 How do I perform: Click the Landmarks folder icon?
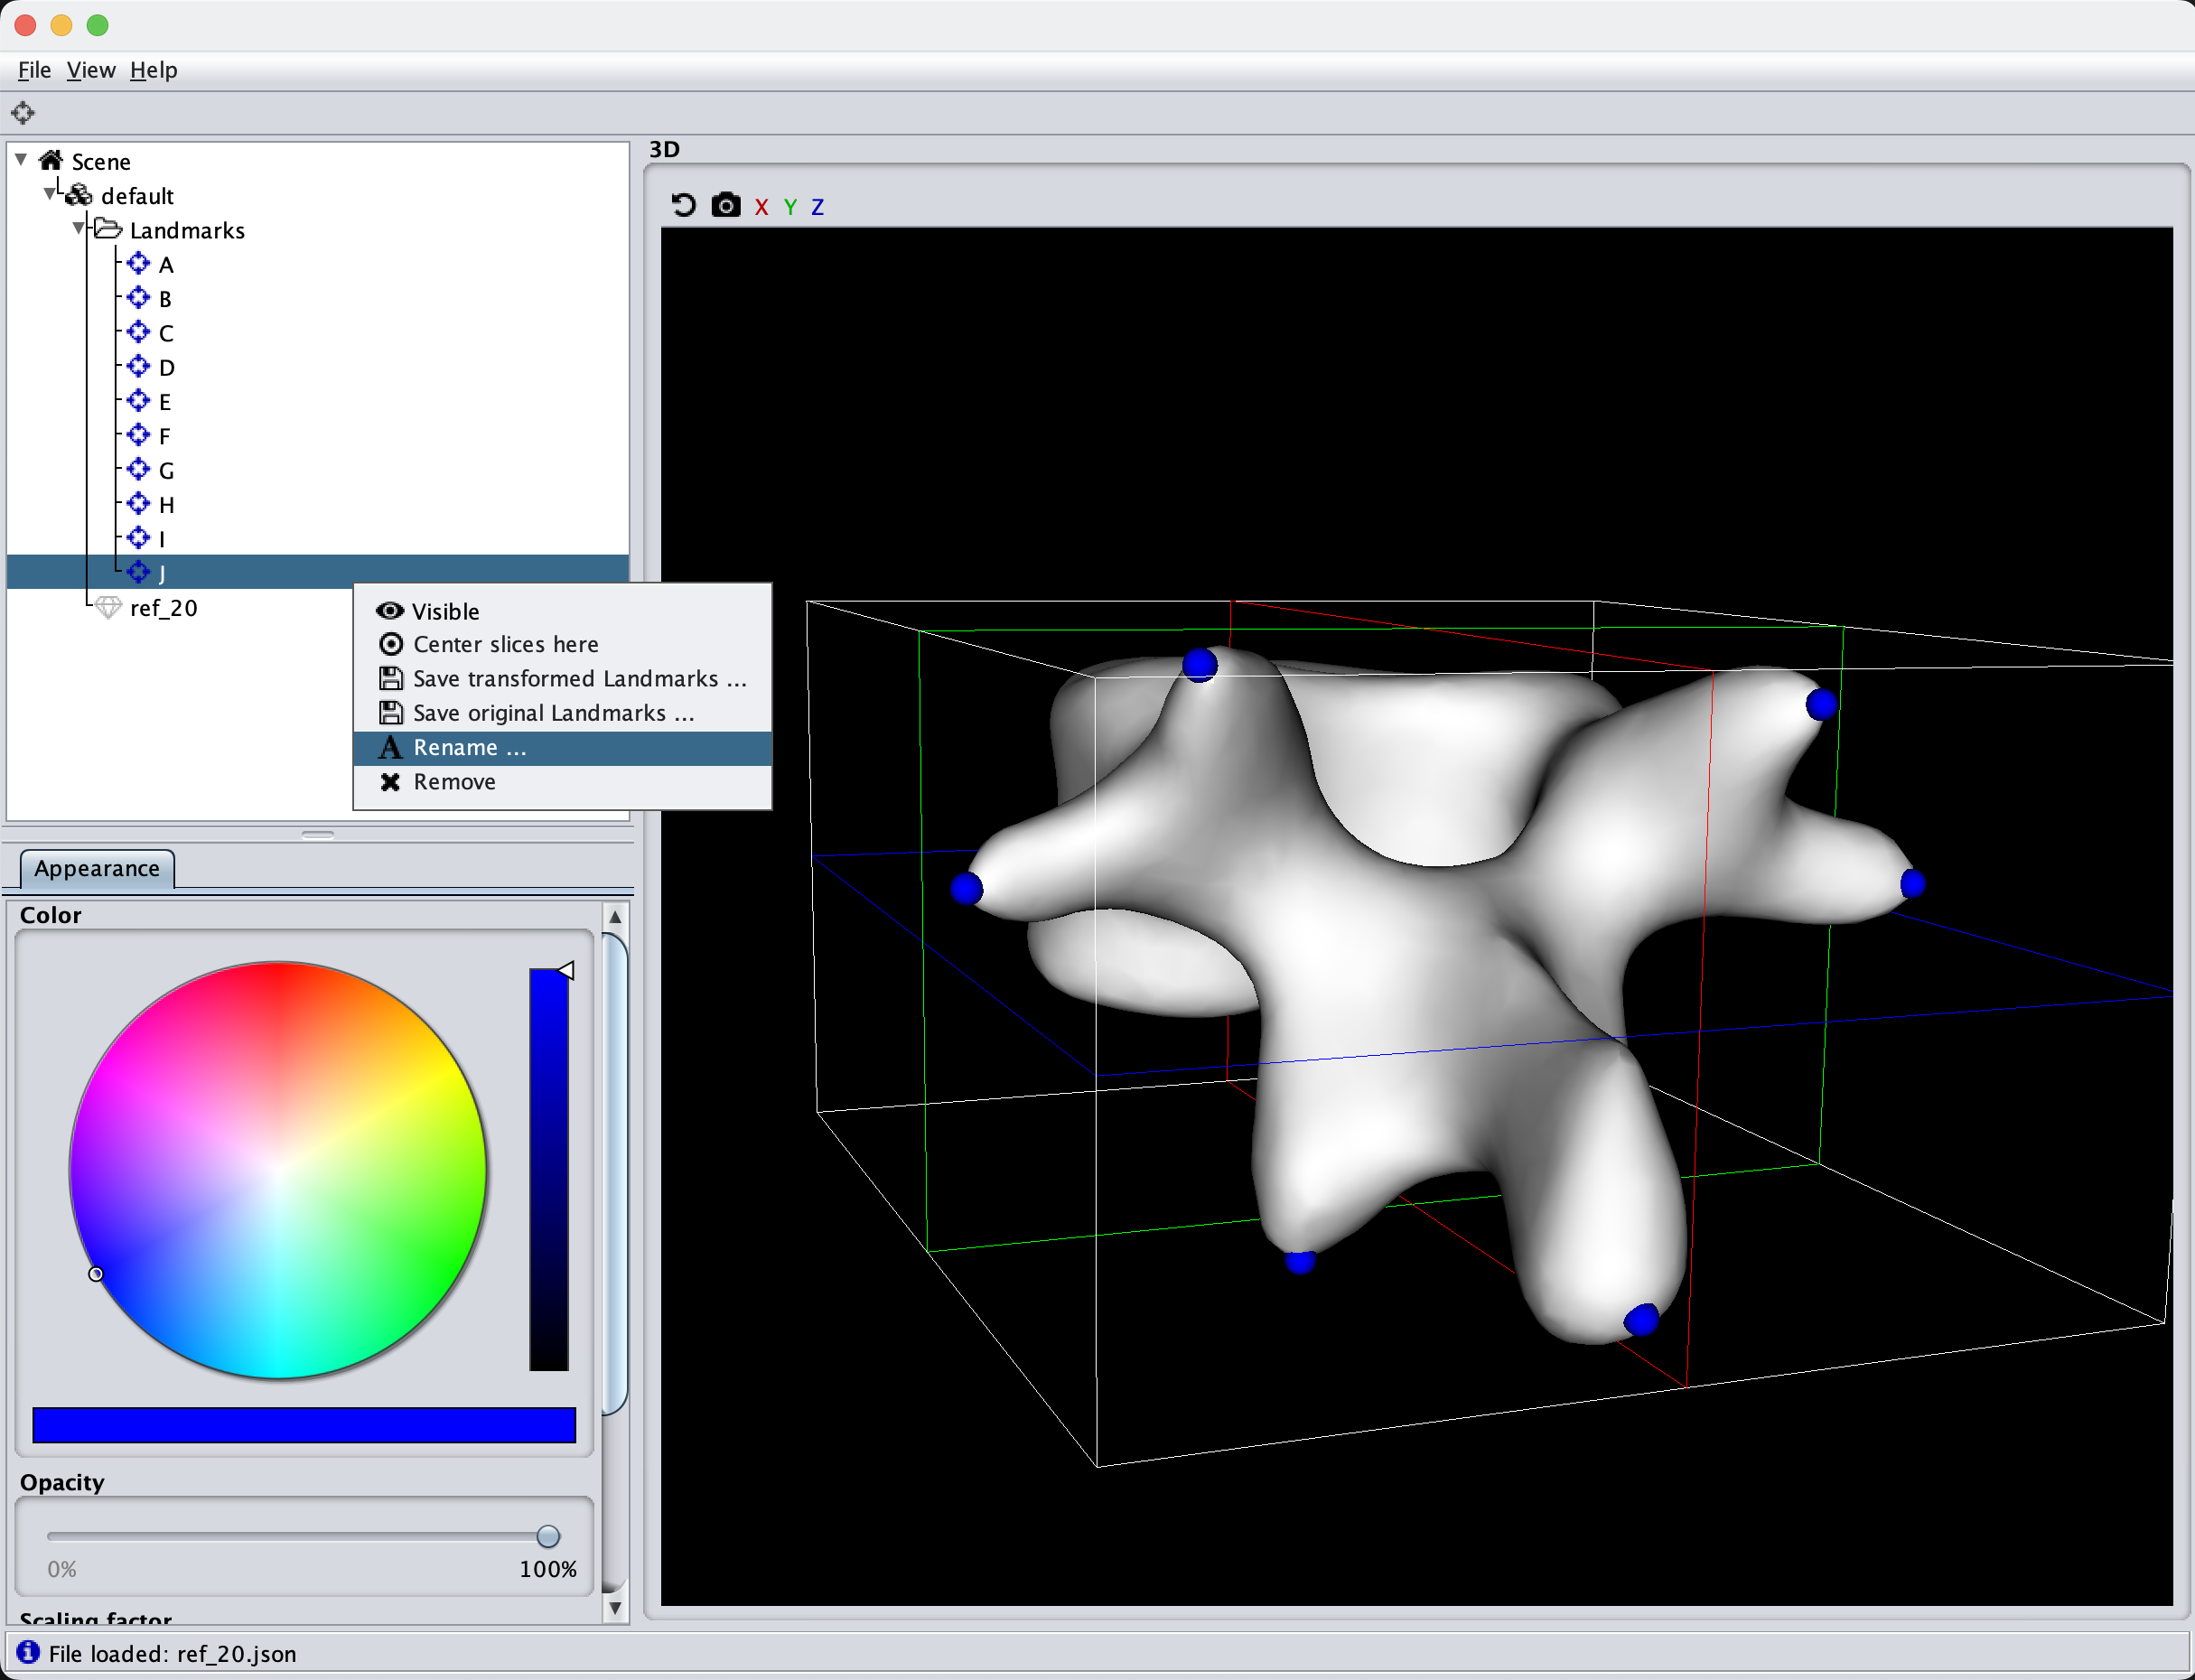coord(108,229)
